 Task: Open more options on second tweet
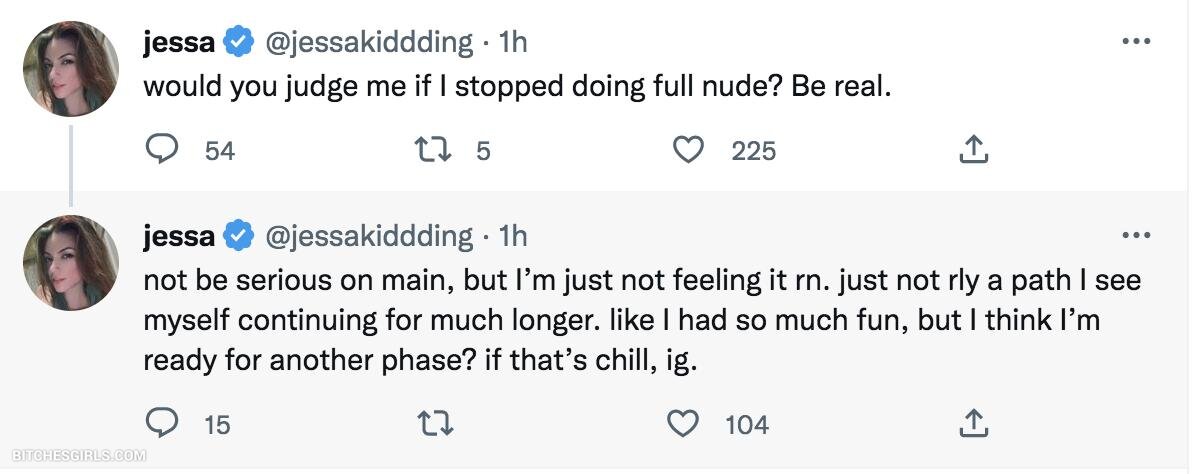[x=1136, y=236]
